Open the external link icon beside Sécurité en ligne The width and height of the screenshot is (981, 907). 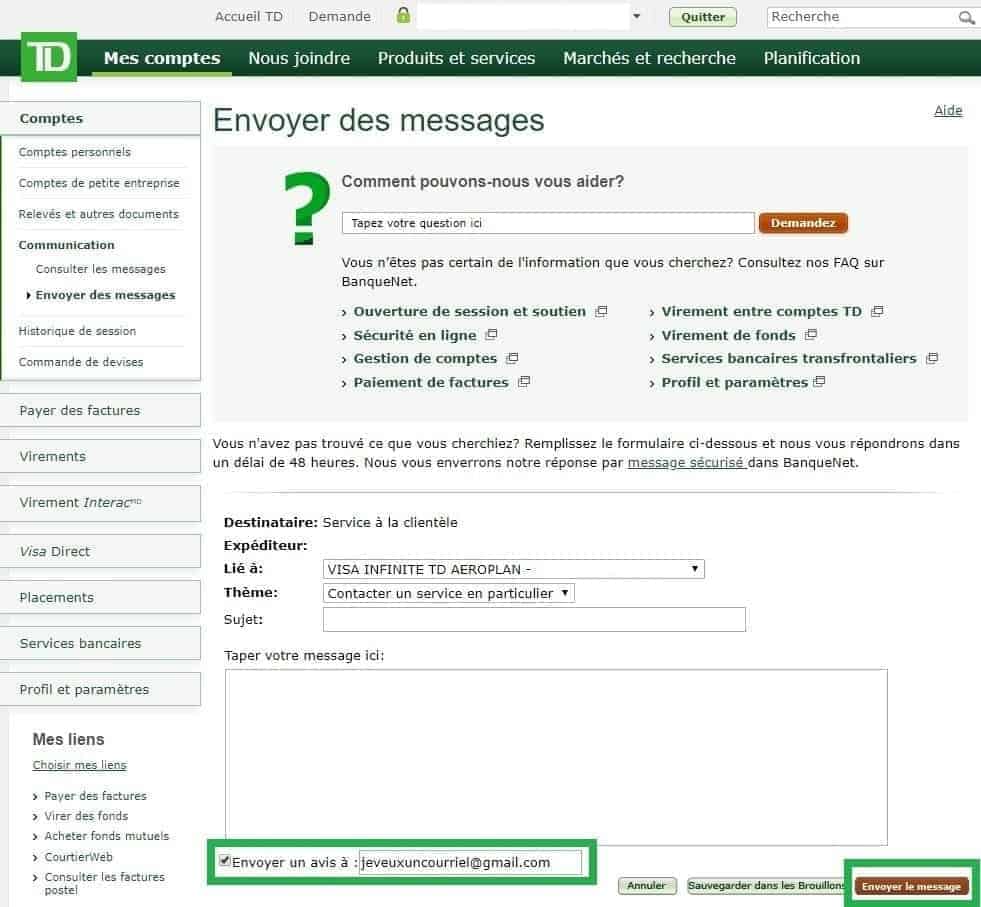point(491,334)
